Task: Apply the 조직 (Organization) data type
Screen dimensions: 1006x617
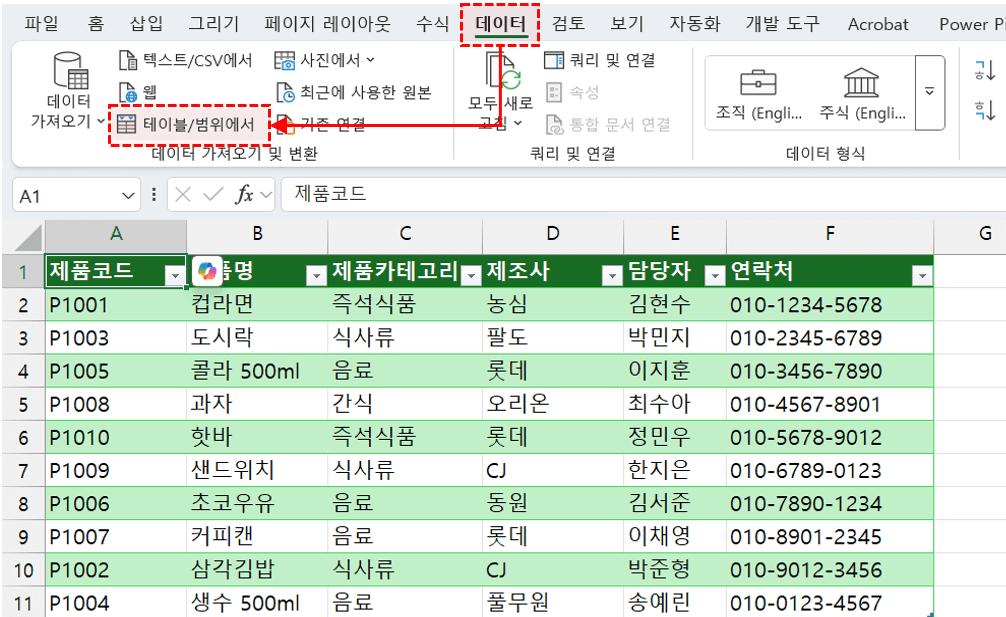Action: point(756,88)
